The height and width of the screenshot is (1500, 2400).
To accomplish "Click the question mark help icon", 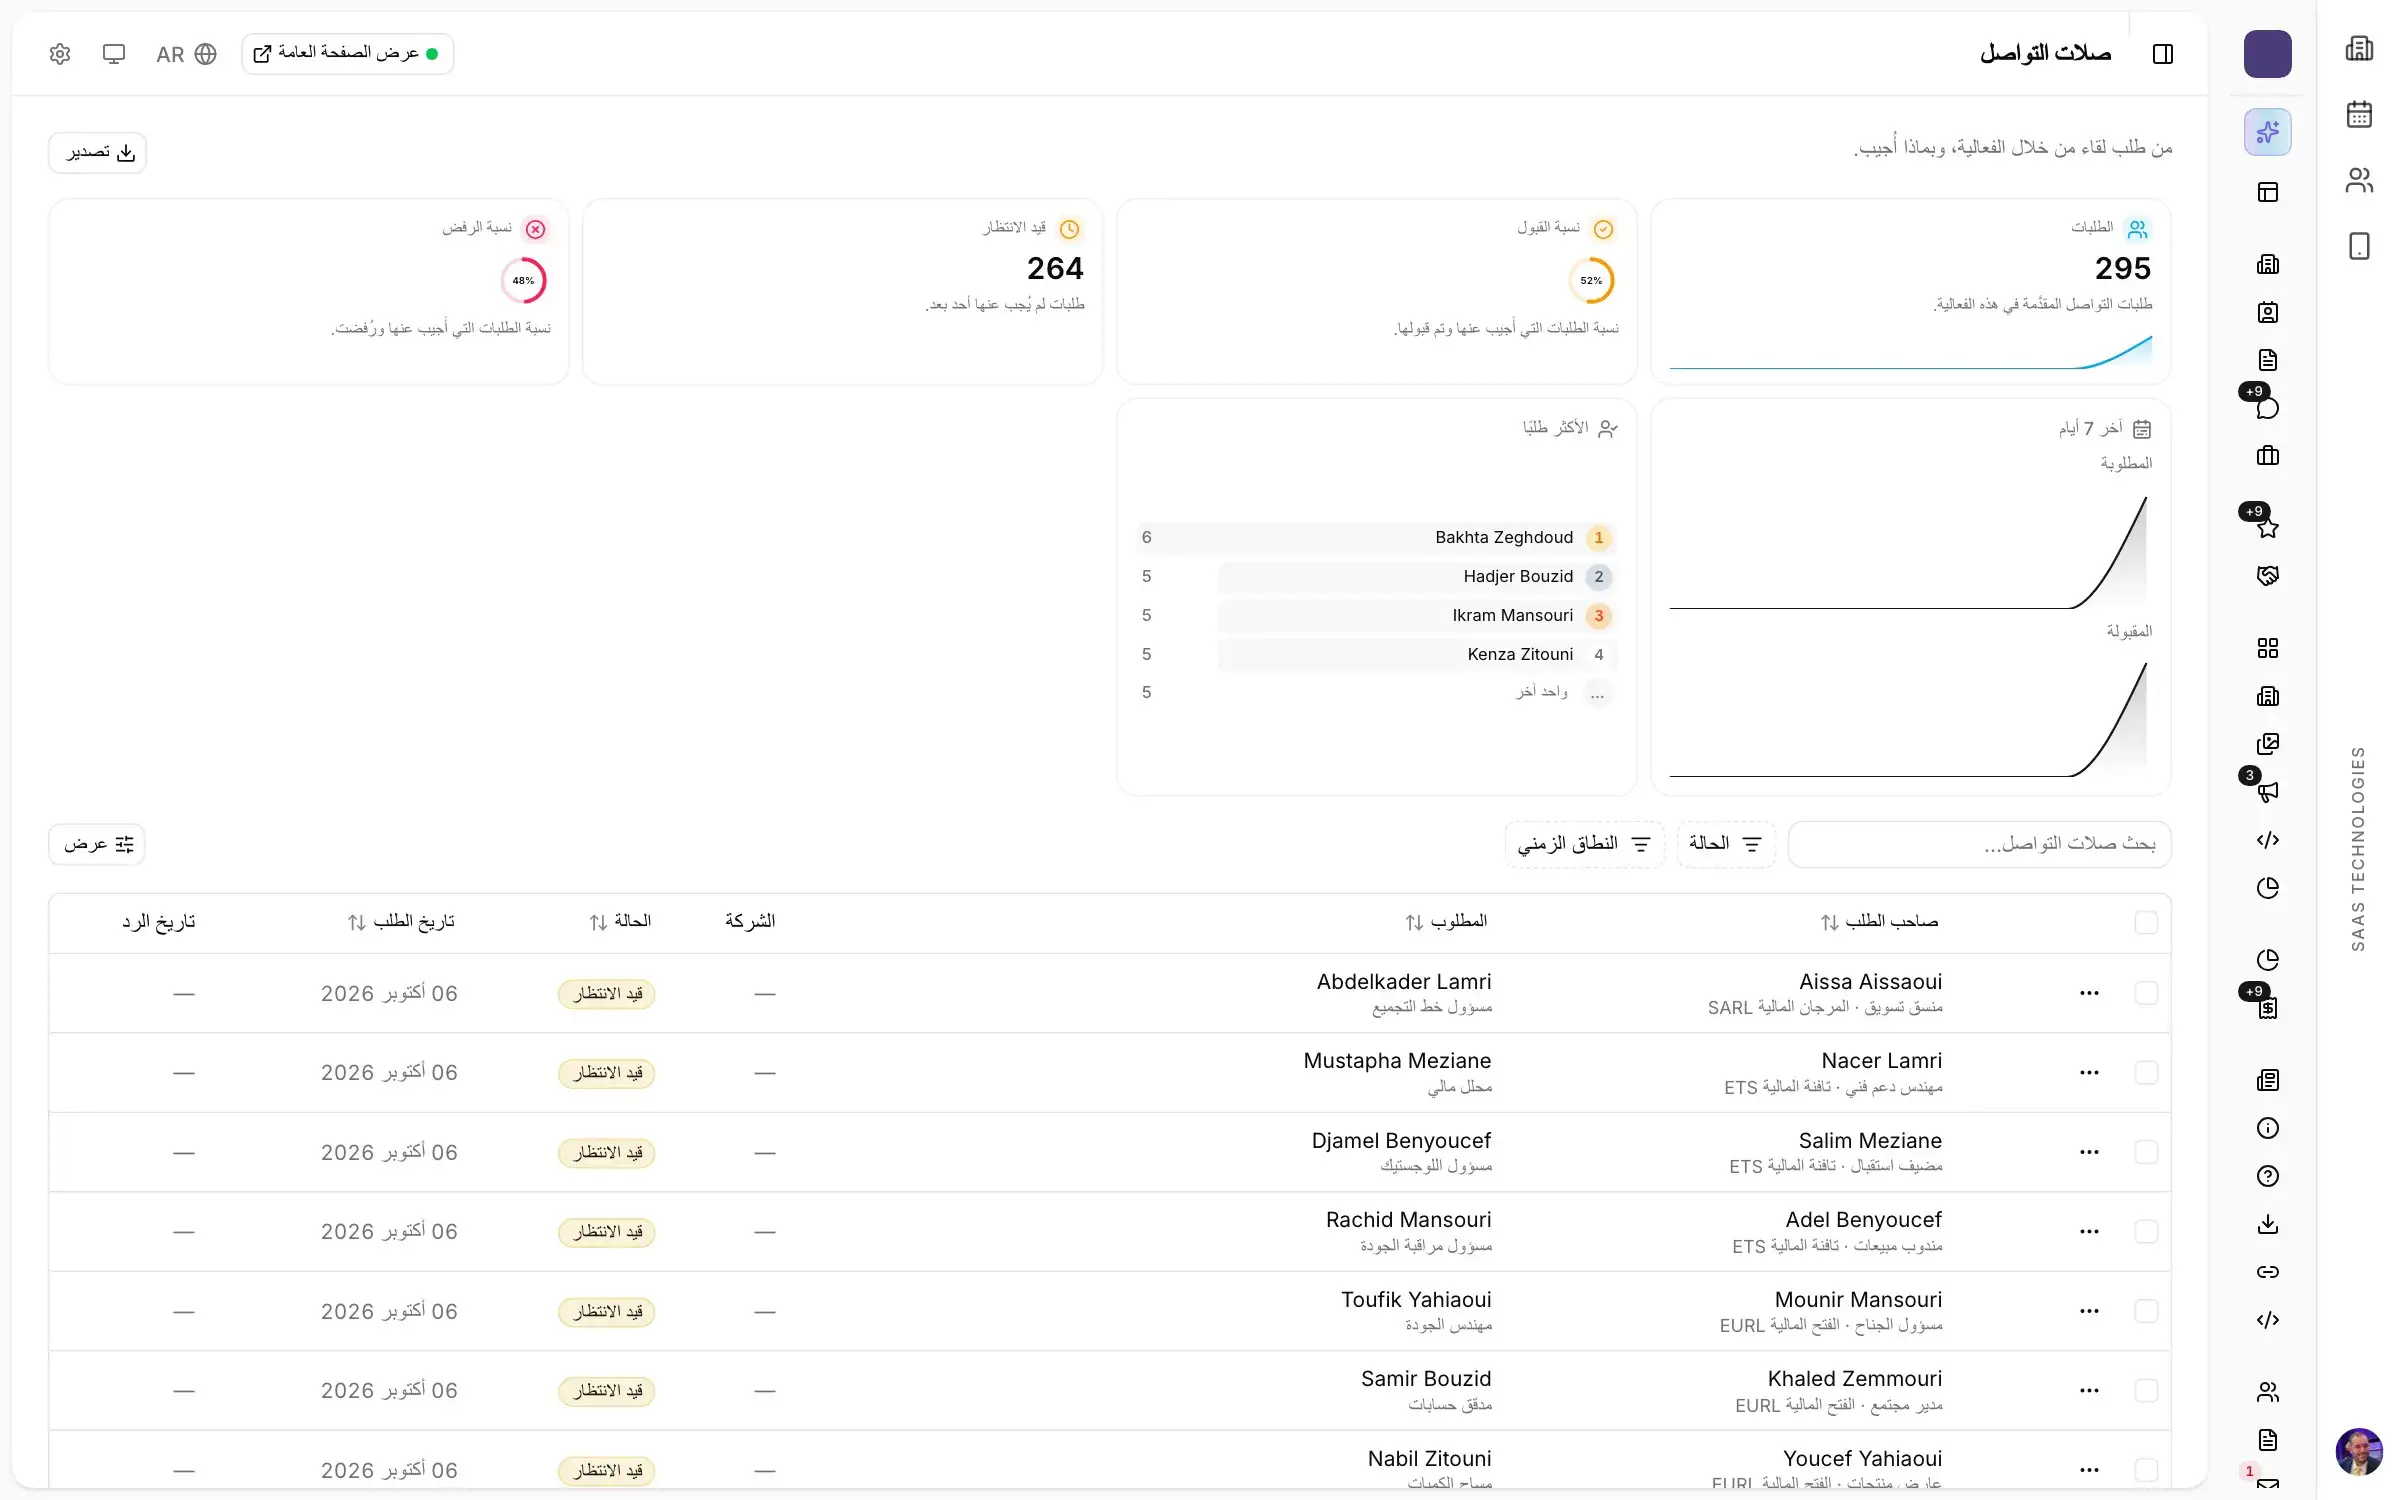I will 2267,1176.
